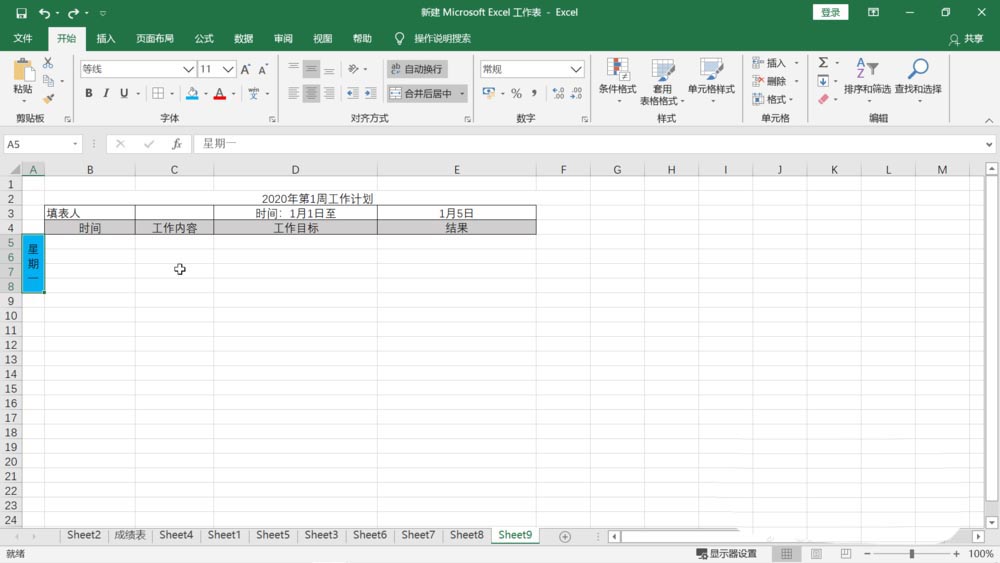
Task: Open the 插入 (Insert) ribbon tab
Action: coord(106,38)
